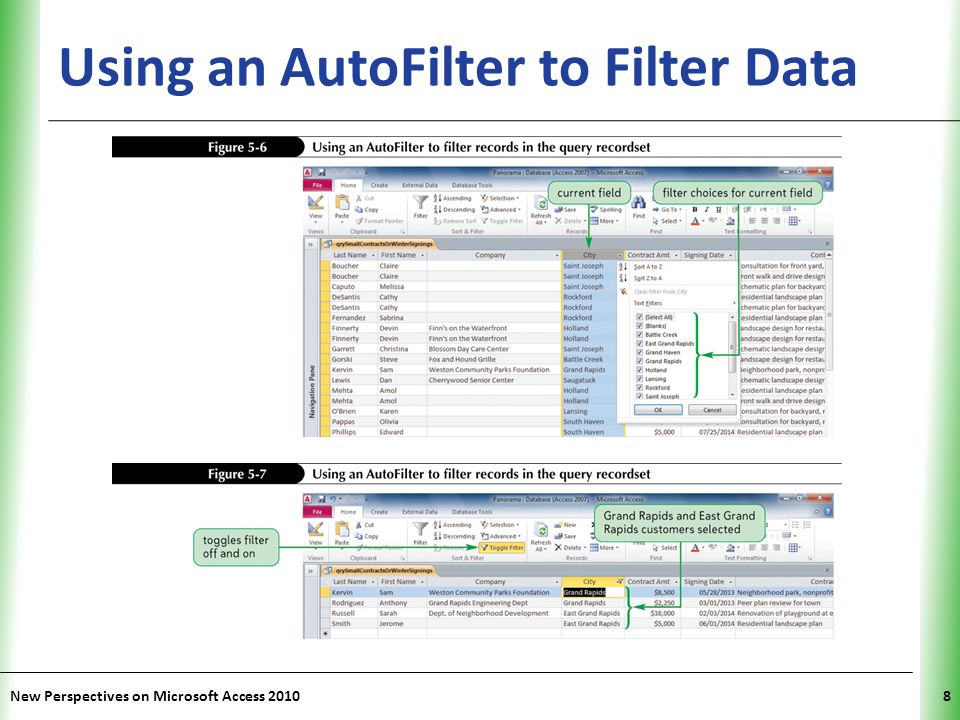The height and width of the screenshot is (720, 960).
Task: Expand Text Filters submenu in AutoFilter menu
Action: (684, 303)
